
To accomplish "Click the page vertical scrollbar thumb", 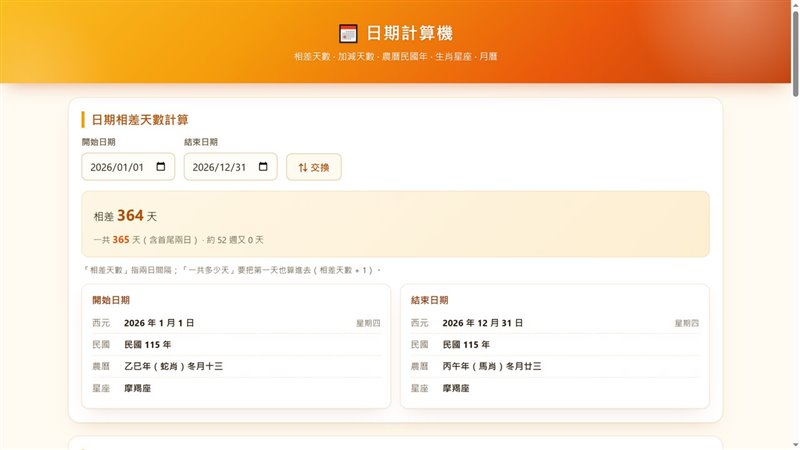I will [795, 54].
